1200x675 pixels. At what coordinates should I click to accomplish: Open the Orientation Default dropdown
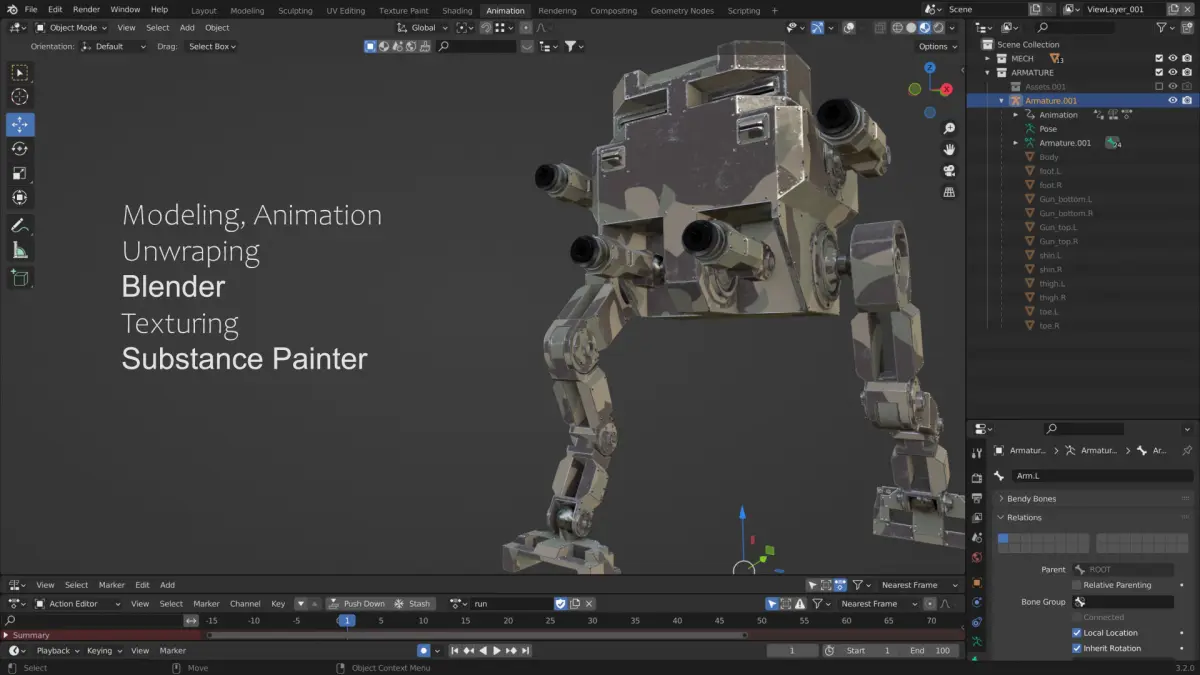click(x=113, y=47)
